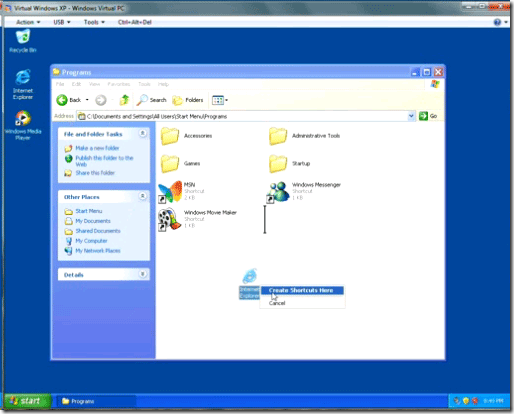Collapse the File and Folder Tasks panel

click(x=143, y=134)
